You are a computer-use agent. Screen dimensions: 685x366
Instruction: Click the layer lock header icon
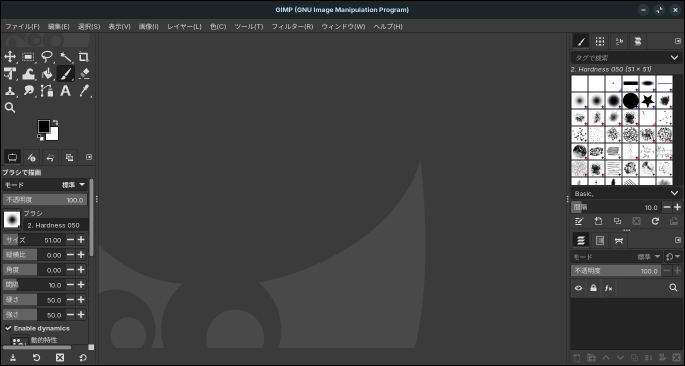(x=593, y=288)
